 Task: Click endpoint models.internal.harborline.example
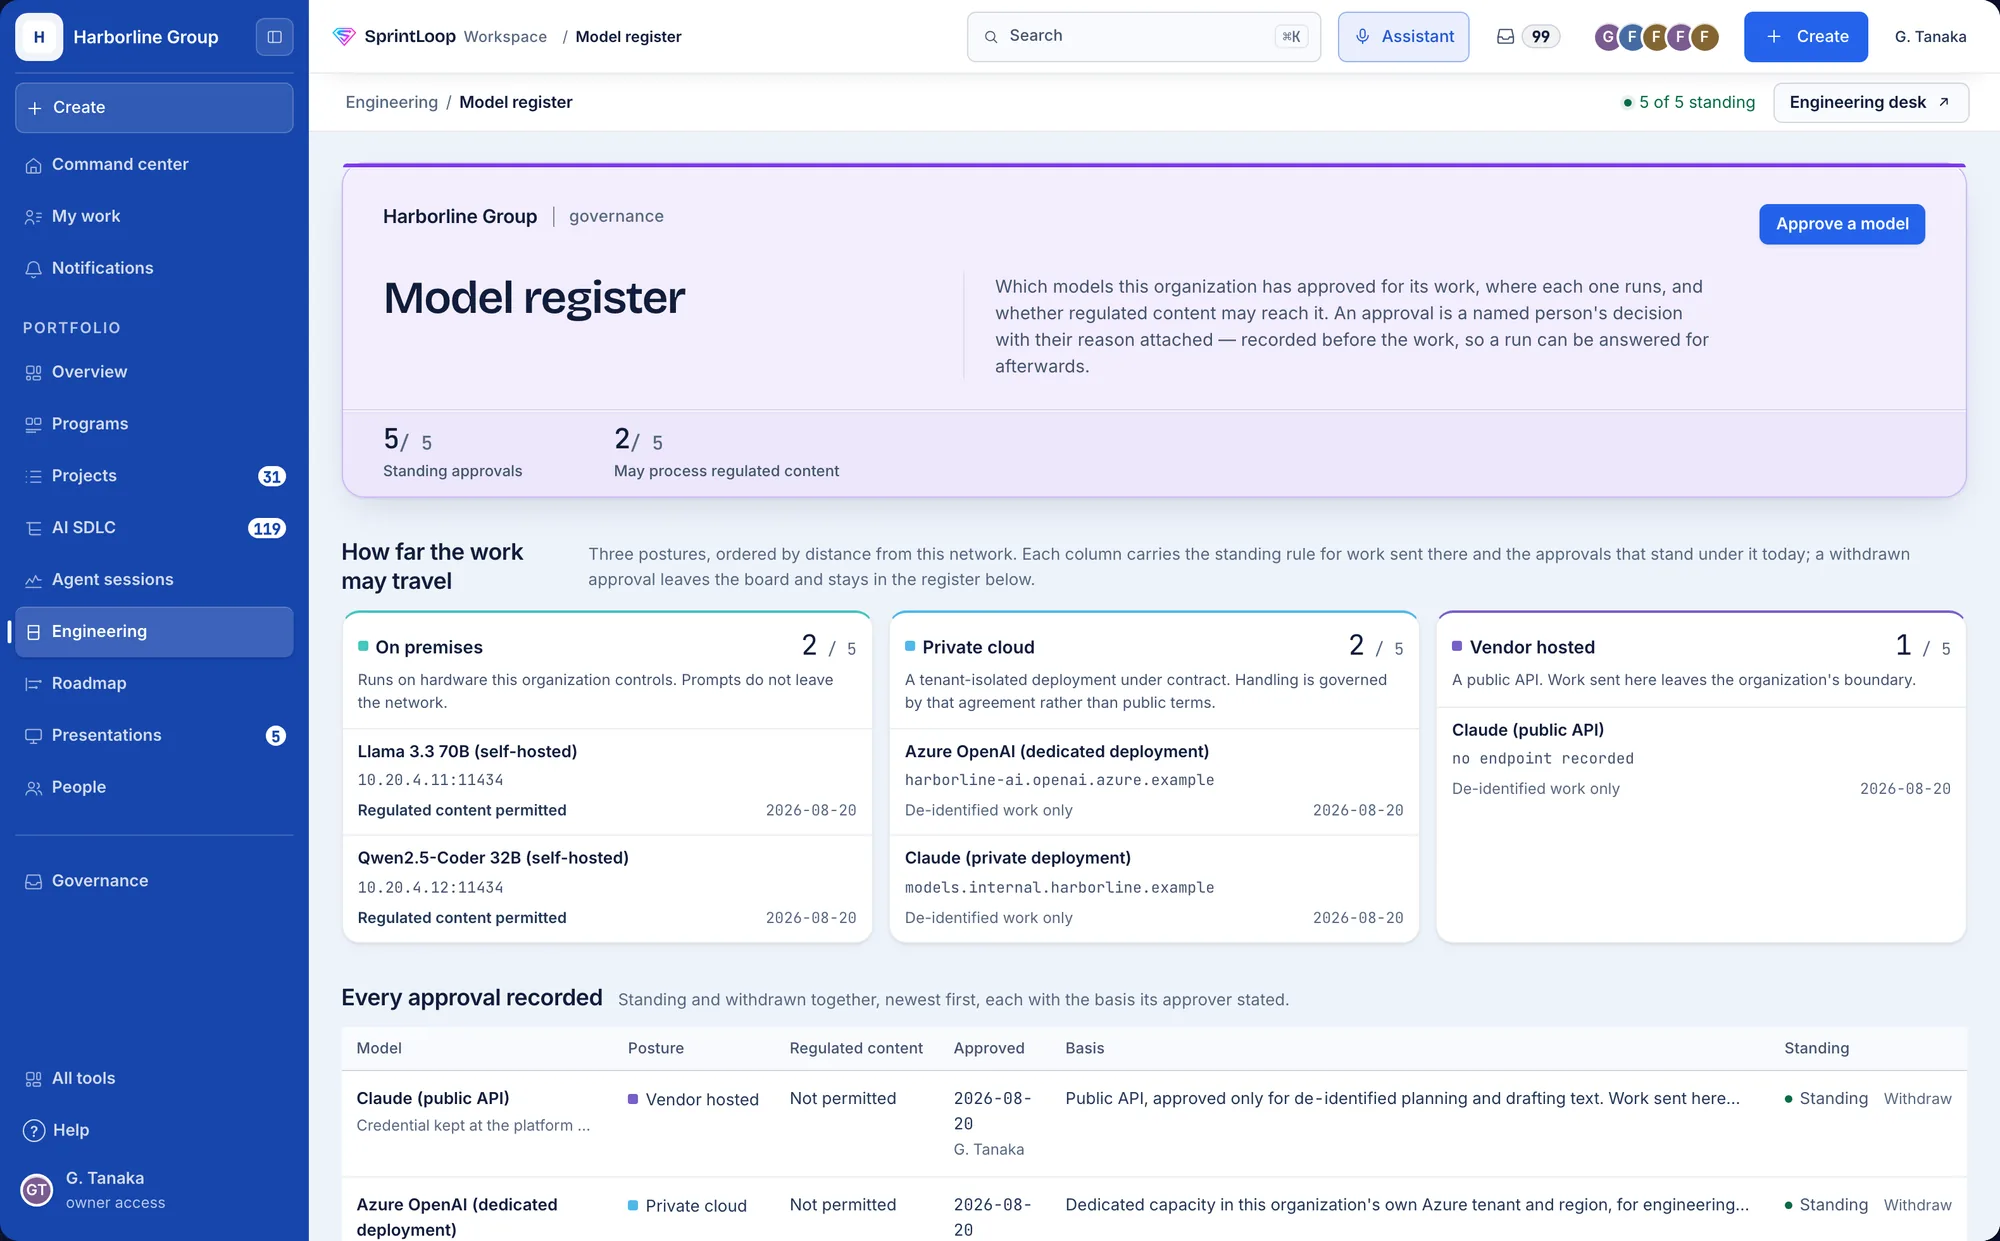click(x=1059, y=888)
